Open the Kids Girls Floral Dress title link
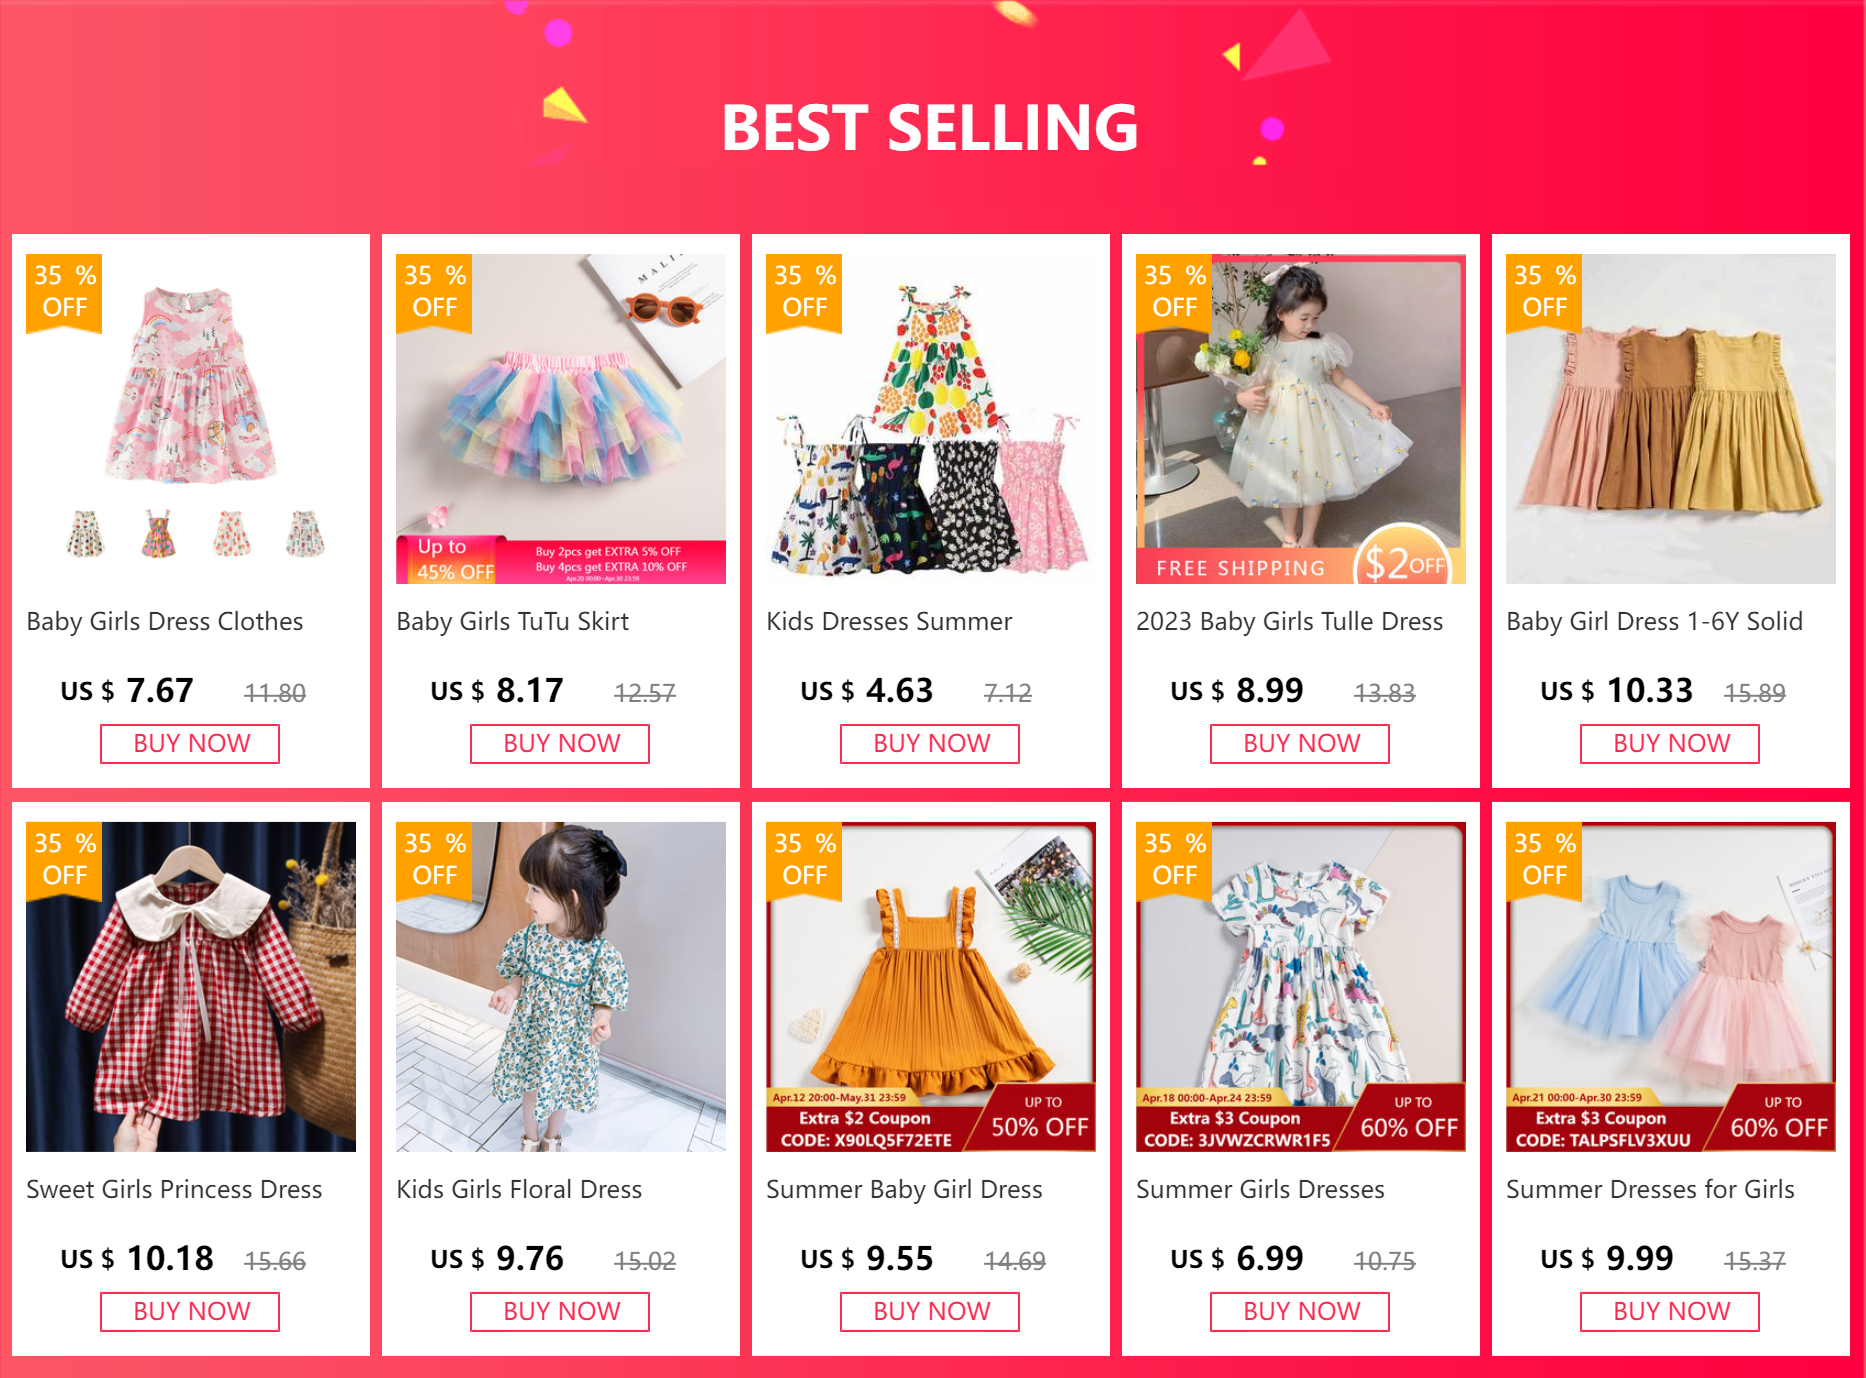This screenshot has height=1378, width=1866. (519, 1189)
